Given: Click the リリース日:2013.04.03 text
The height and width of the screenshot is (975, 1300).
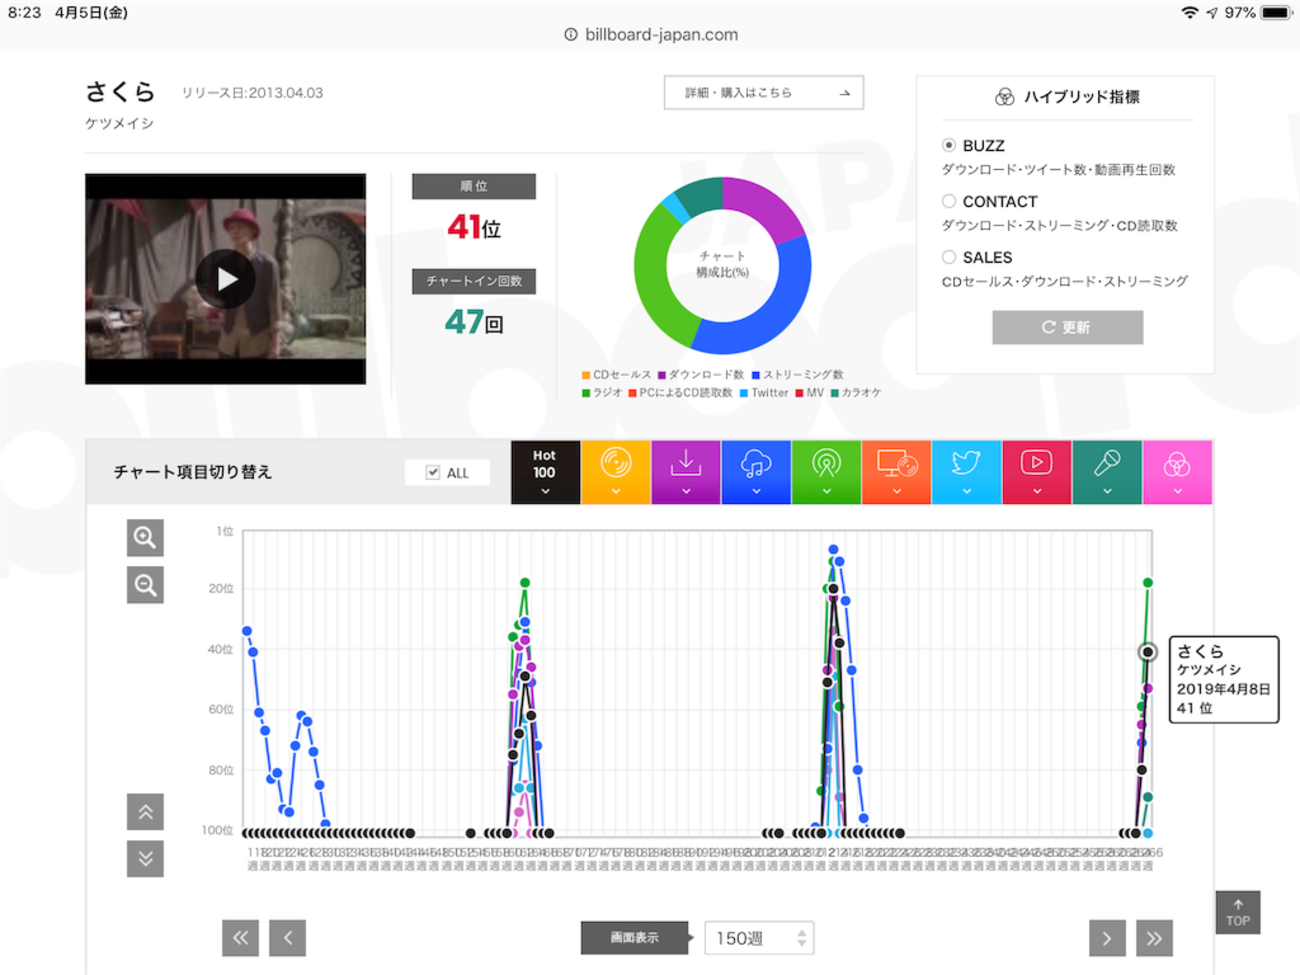Looking at the screenshot, I should (x=252, y=93).
